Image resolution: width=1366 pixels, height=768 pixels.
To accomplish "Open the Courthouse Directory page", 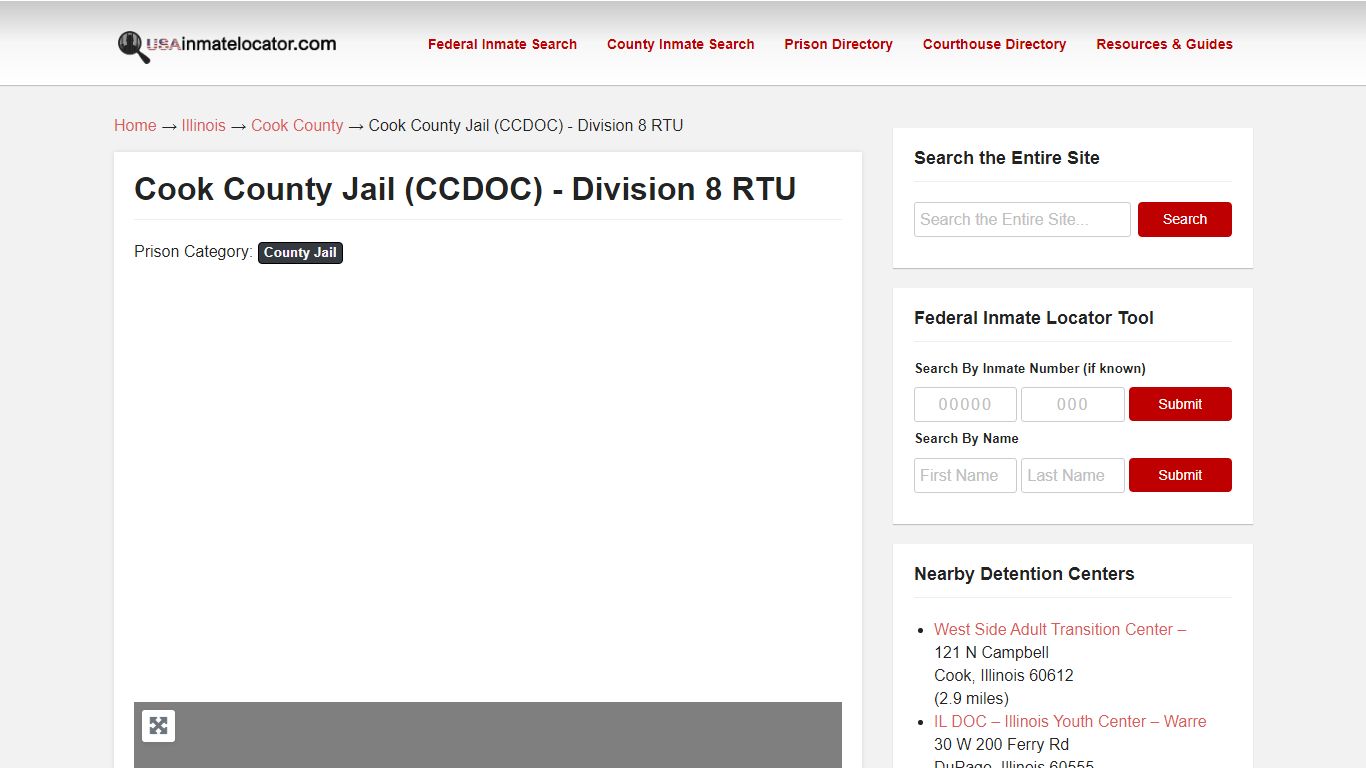I will coord(994,44).
